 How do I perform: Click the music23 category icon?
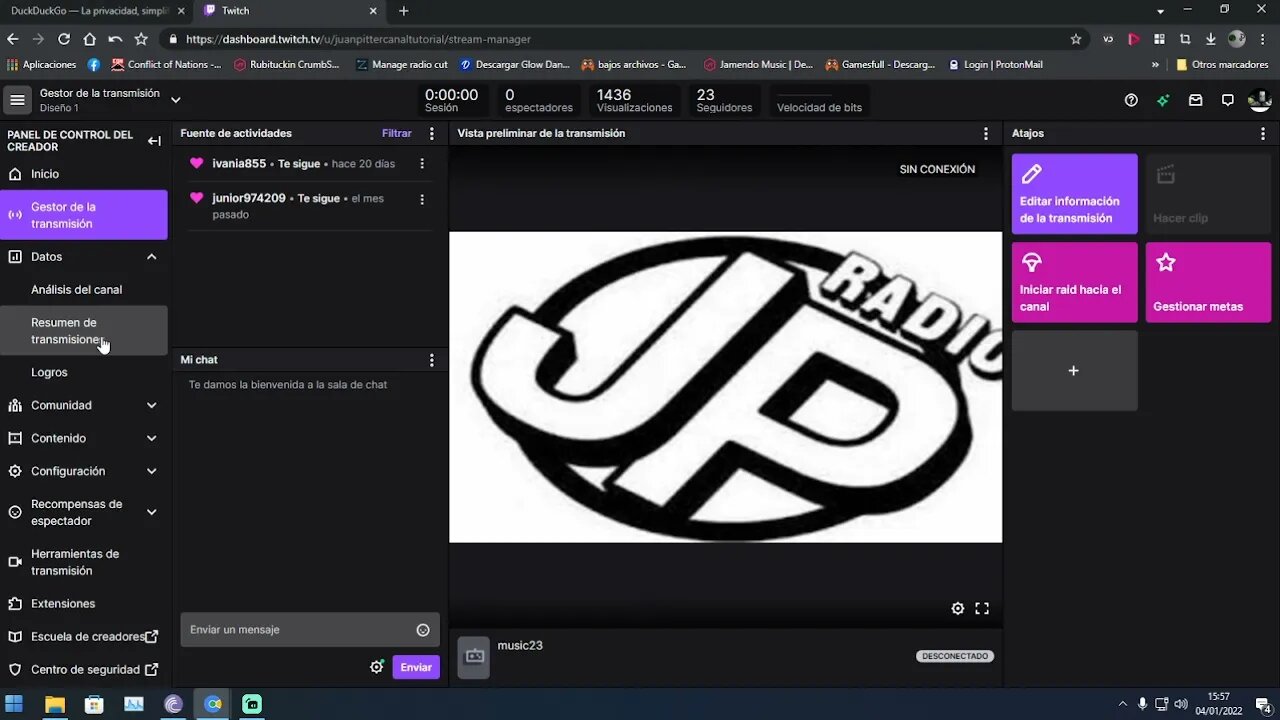click(474, 657)
